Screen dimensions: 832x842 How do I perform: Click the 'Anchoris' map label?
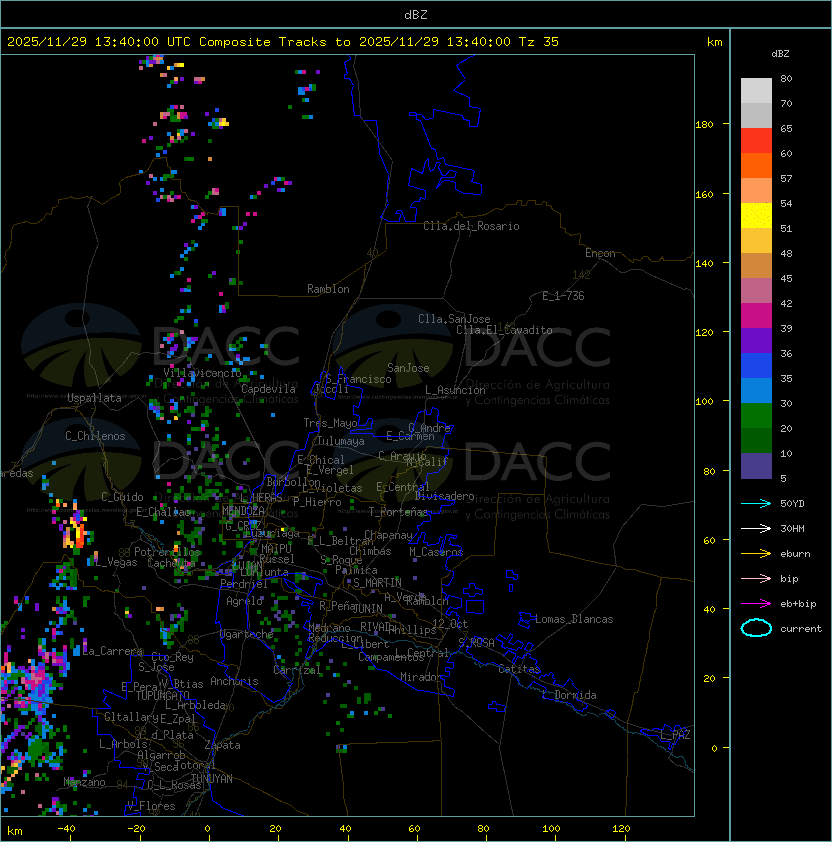point(234,681)
